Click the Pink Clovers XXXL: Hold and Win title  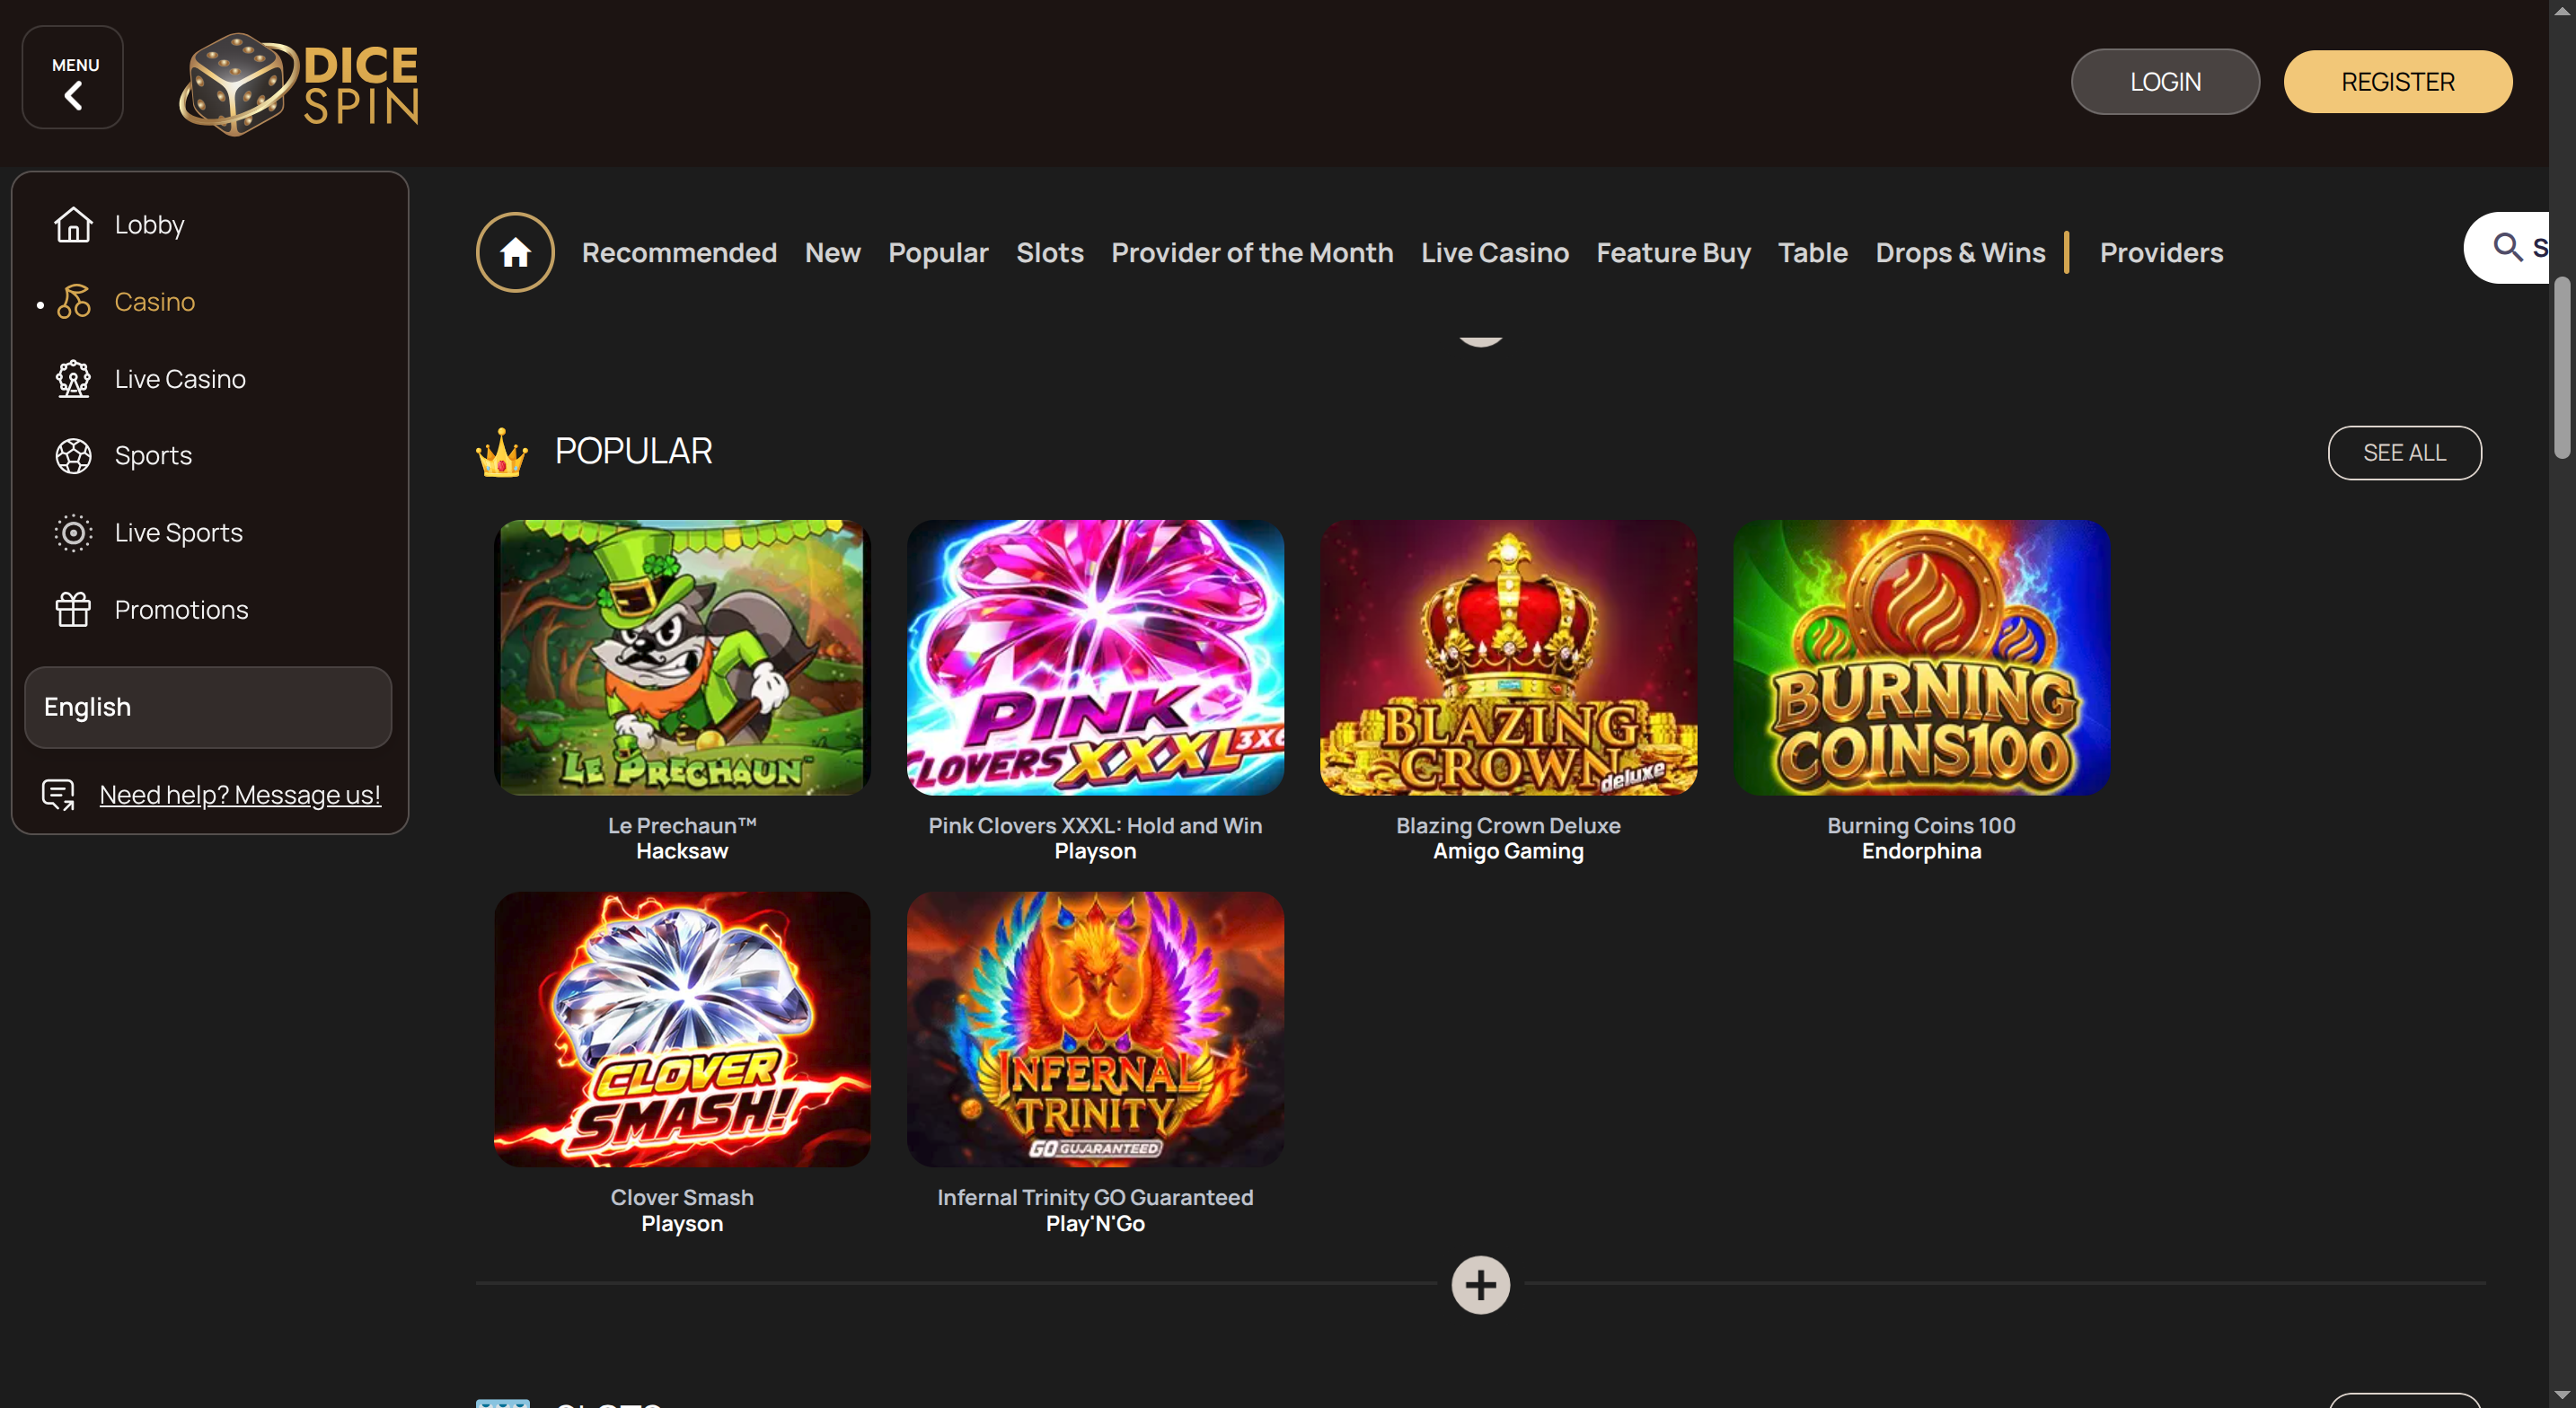(x=1095, y=826)
